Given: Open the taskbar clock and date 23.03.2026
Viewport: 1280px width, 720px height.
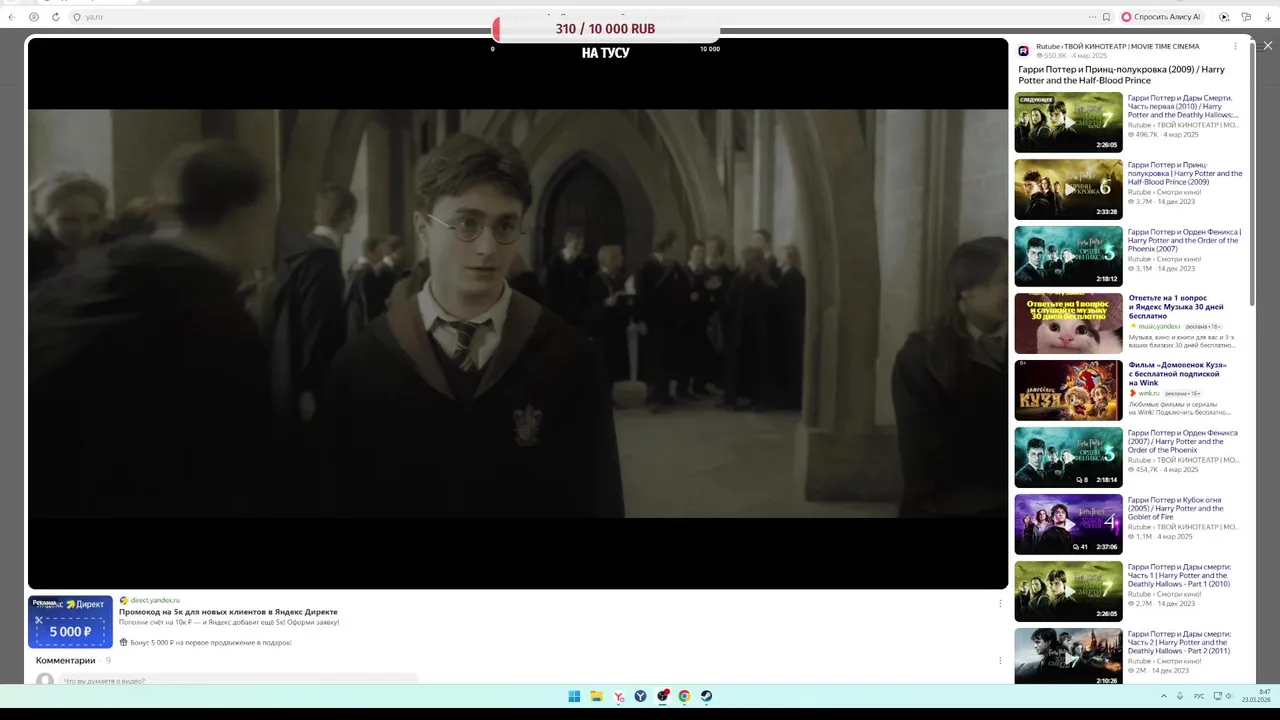Looking at the screenshot, I should pos(1256,696).
